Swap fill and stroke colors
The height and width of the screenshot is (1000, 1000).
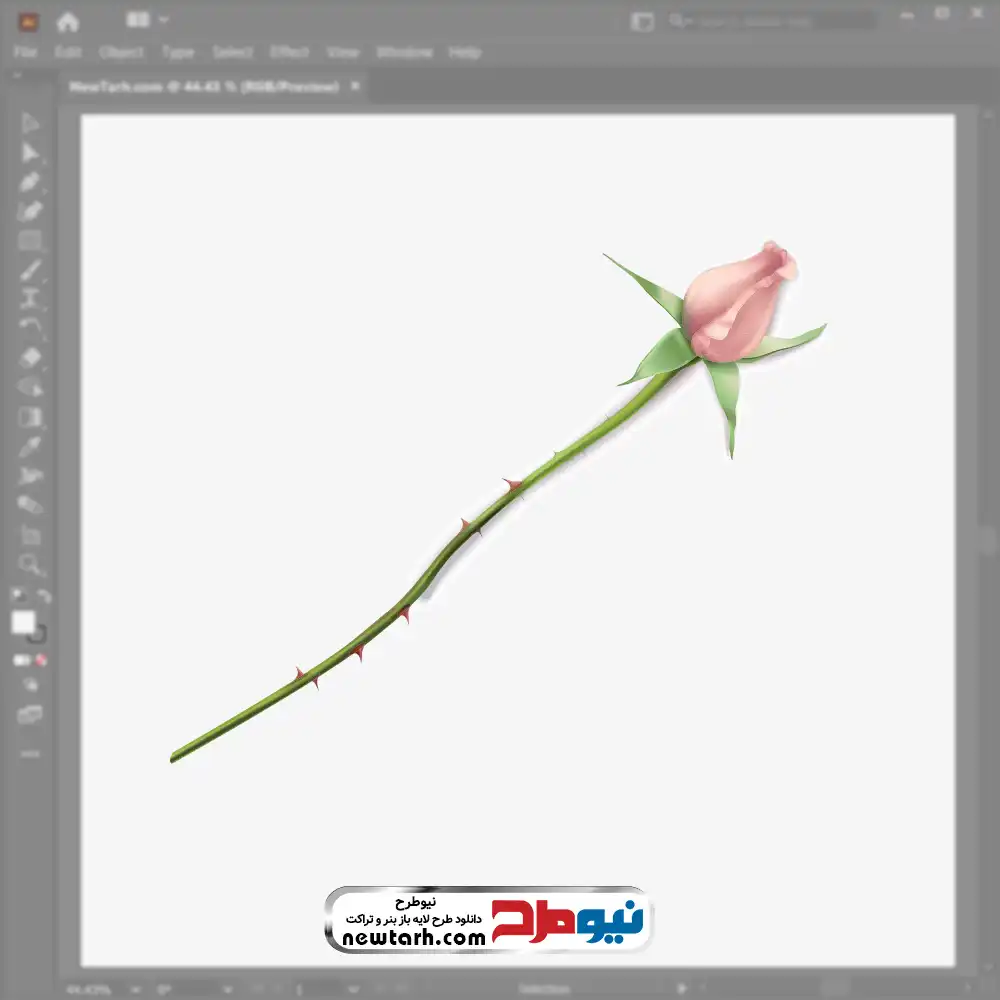(44, 596)
